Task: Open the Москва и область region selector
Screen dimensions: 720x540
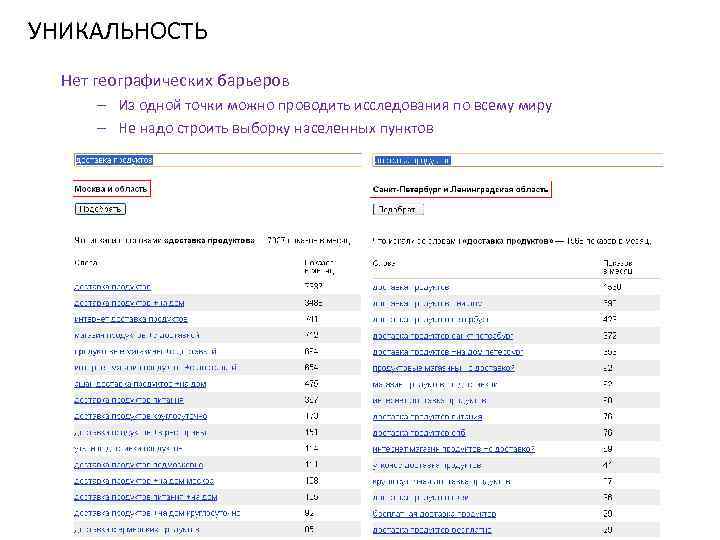Action: [x=111, y=188]
